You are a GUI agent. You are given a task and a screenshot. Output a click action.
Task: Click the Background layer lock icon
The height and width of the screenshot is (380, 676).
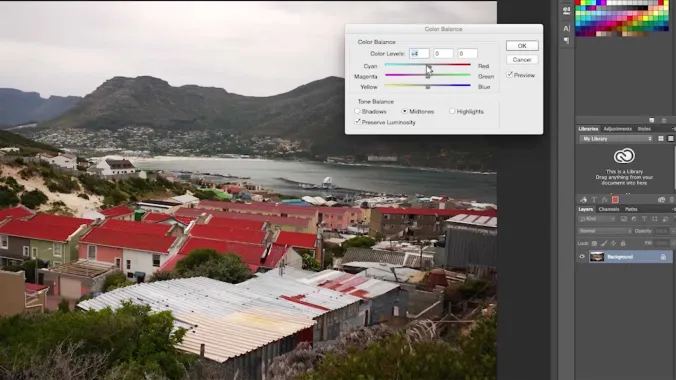click(x=663, y=257)
